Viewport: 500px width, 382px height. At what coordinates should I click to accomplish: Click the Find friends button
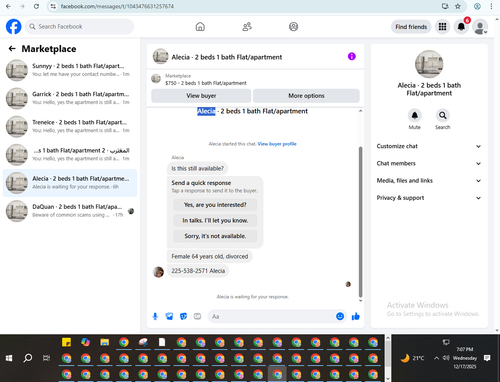tap(411, 27)
